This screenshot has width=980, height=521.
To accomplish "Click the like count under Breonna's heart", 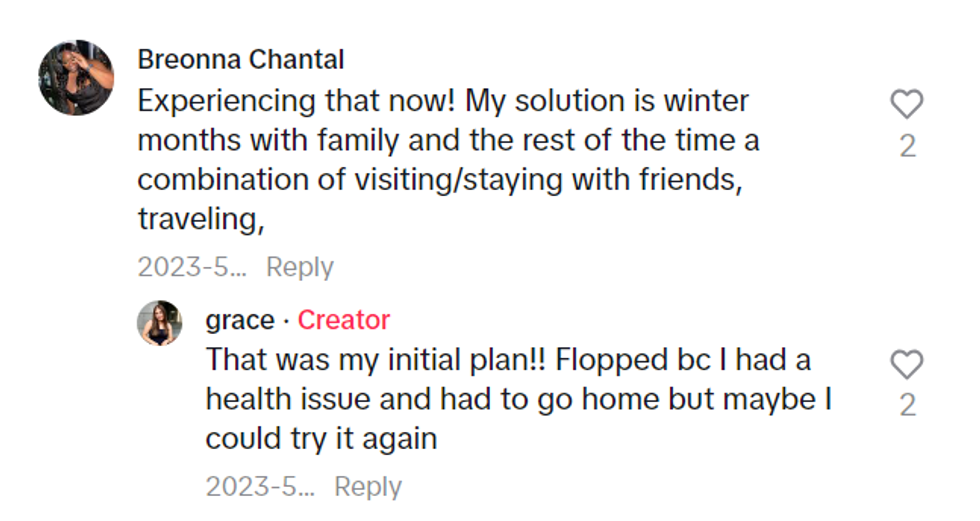I will 907,146.
